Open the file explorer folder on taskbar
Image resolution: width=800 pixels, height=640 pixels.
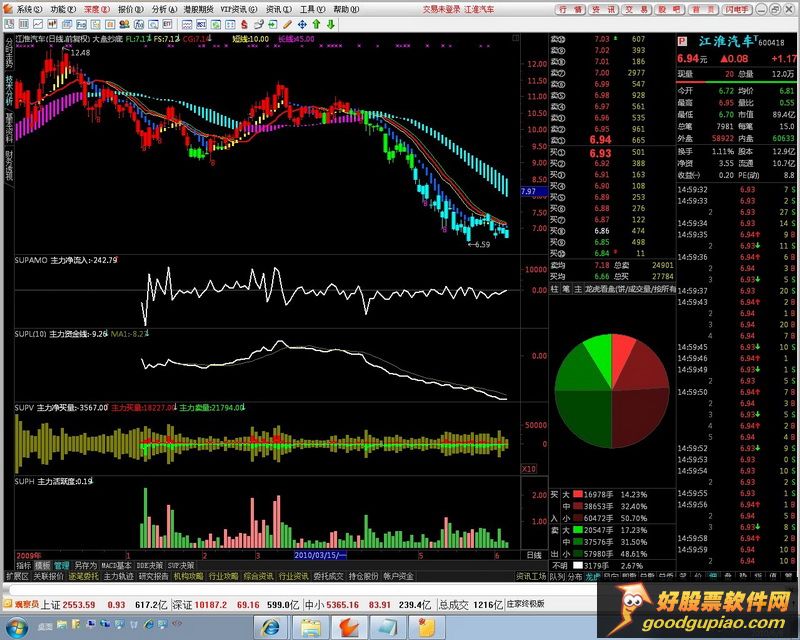pos(310,627)
